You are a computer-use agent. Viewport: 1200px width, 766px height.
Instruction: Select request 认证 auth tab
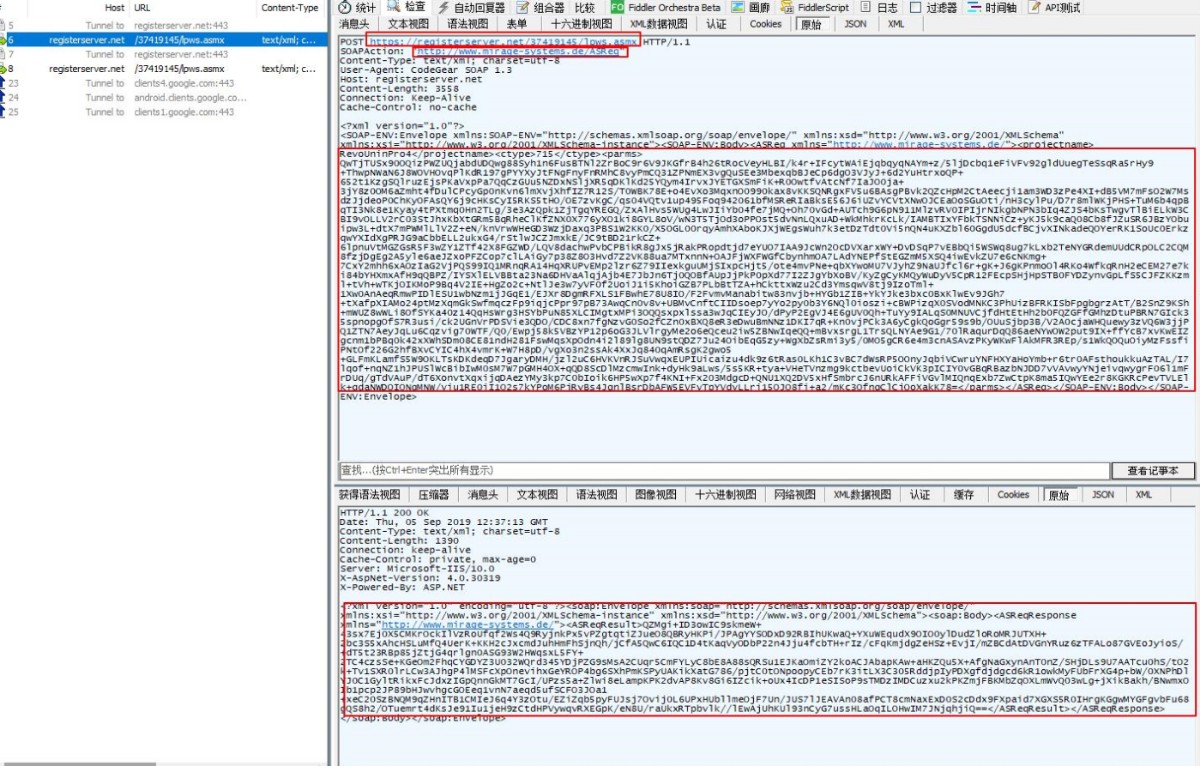(x=716, y=23)
